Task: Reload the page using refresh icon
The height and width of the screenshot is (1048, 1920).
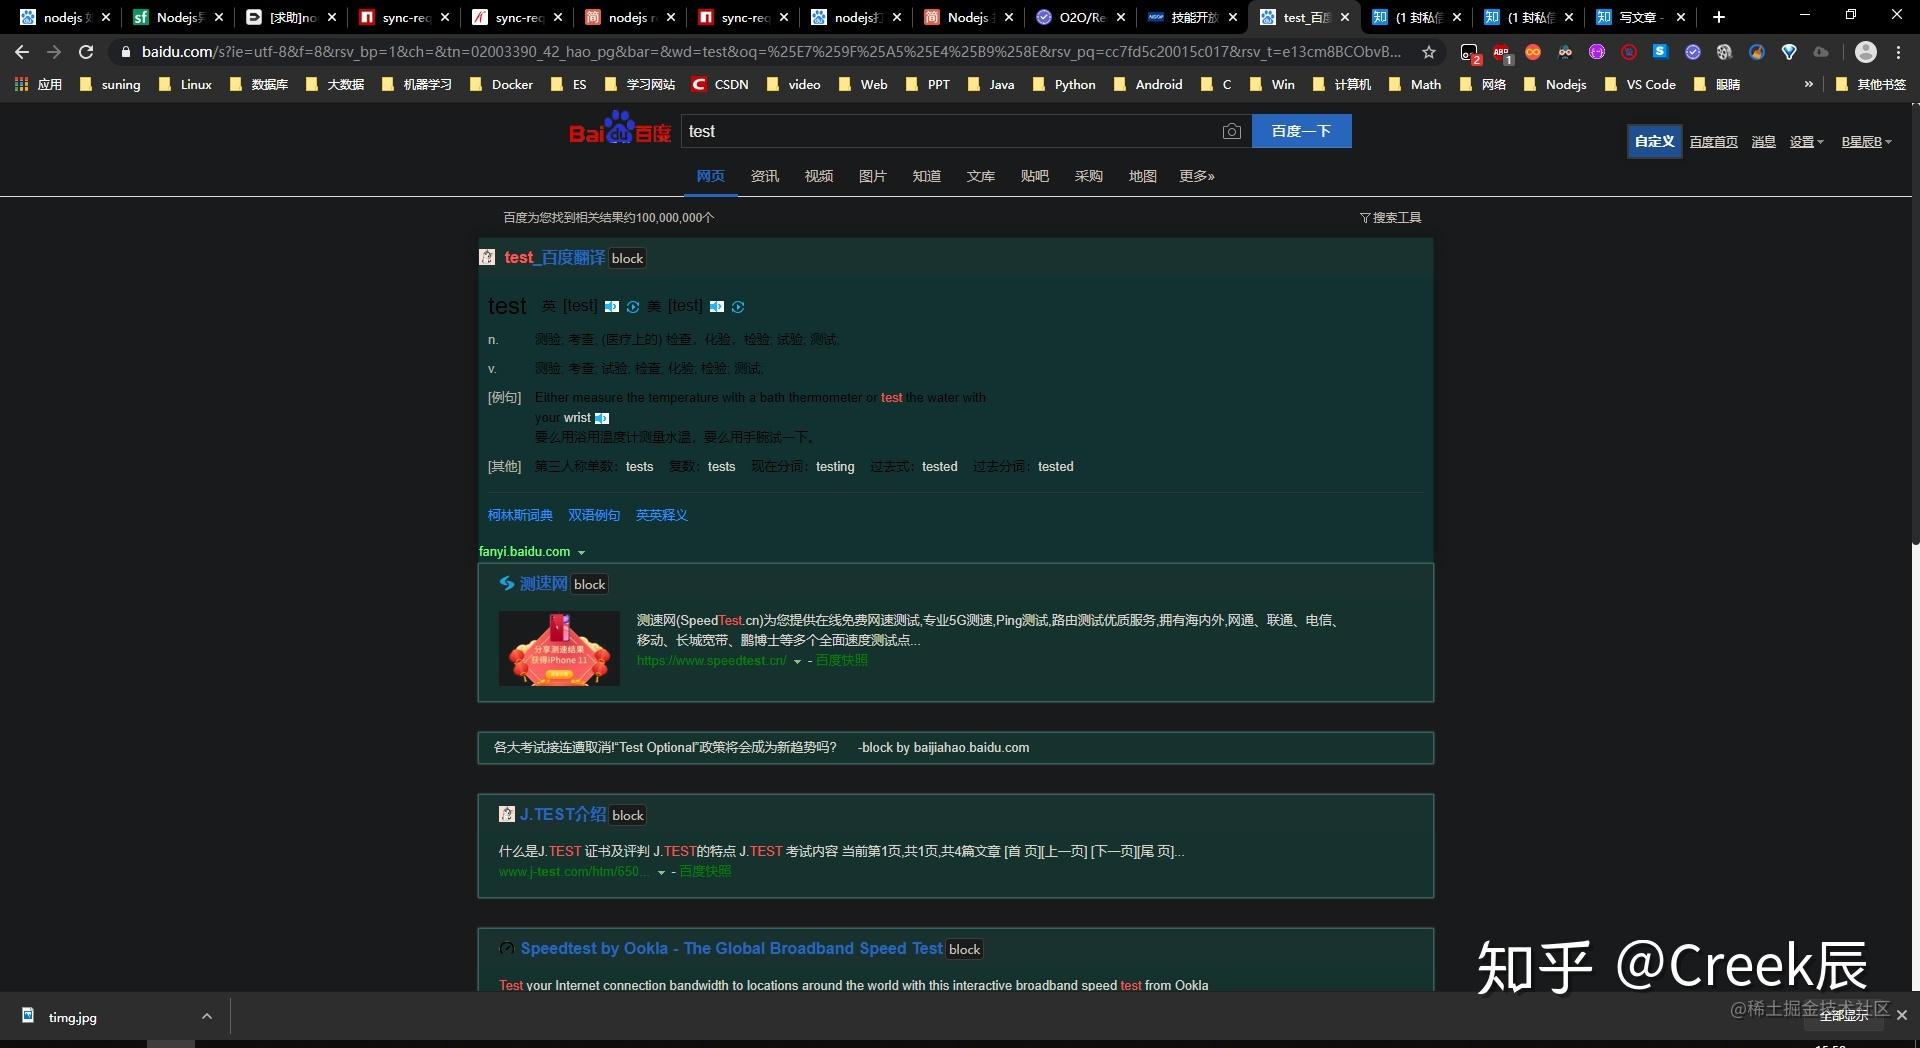Action: (86, 52)
